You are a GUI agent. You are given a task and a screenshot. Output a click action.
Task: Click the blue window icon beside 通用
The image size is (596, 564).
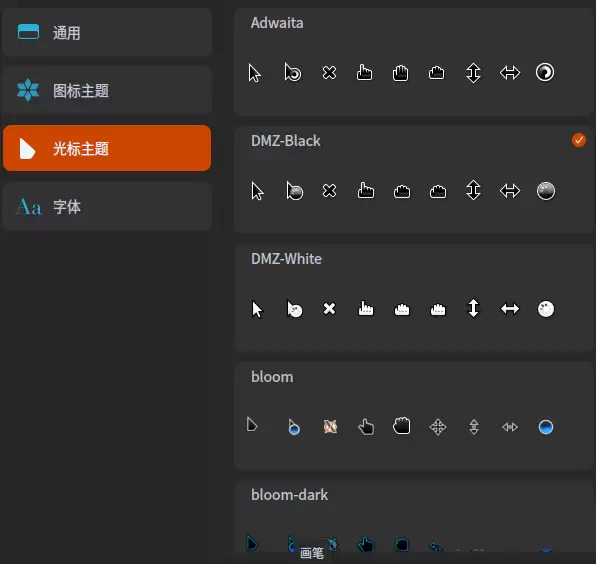[29, 32]
